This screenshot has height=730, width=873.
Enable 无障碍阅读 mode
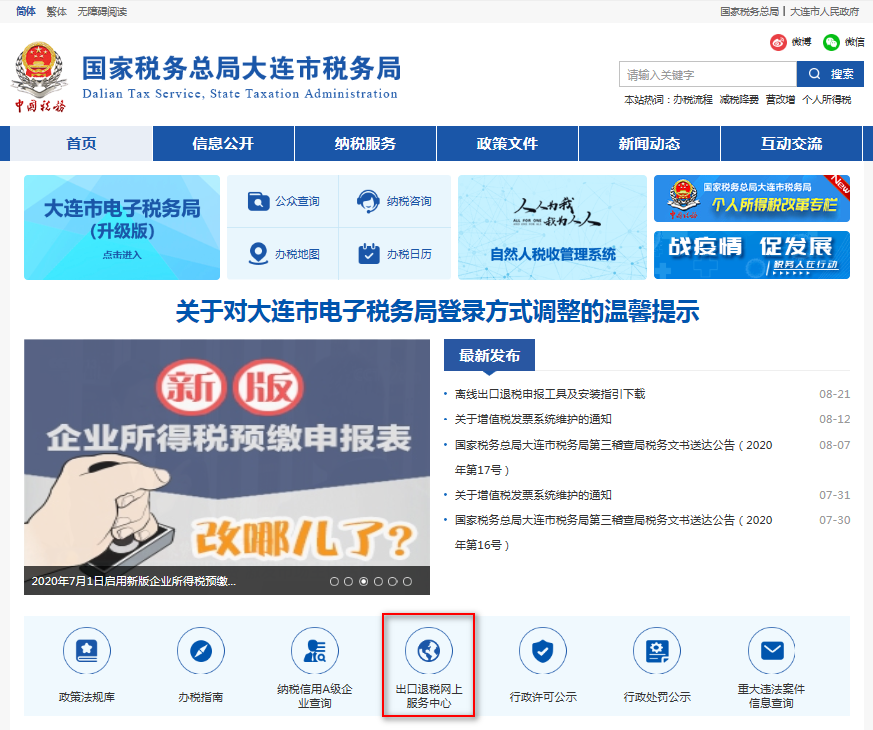[102, 11]
